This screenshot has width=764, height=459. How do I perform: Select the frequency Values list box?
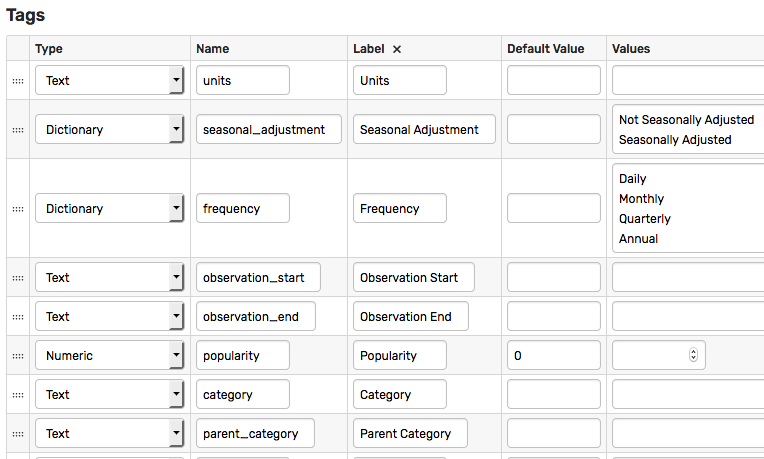688,208
